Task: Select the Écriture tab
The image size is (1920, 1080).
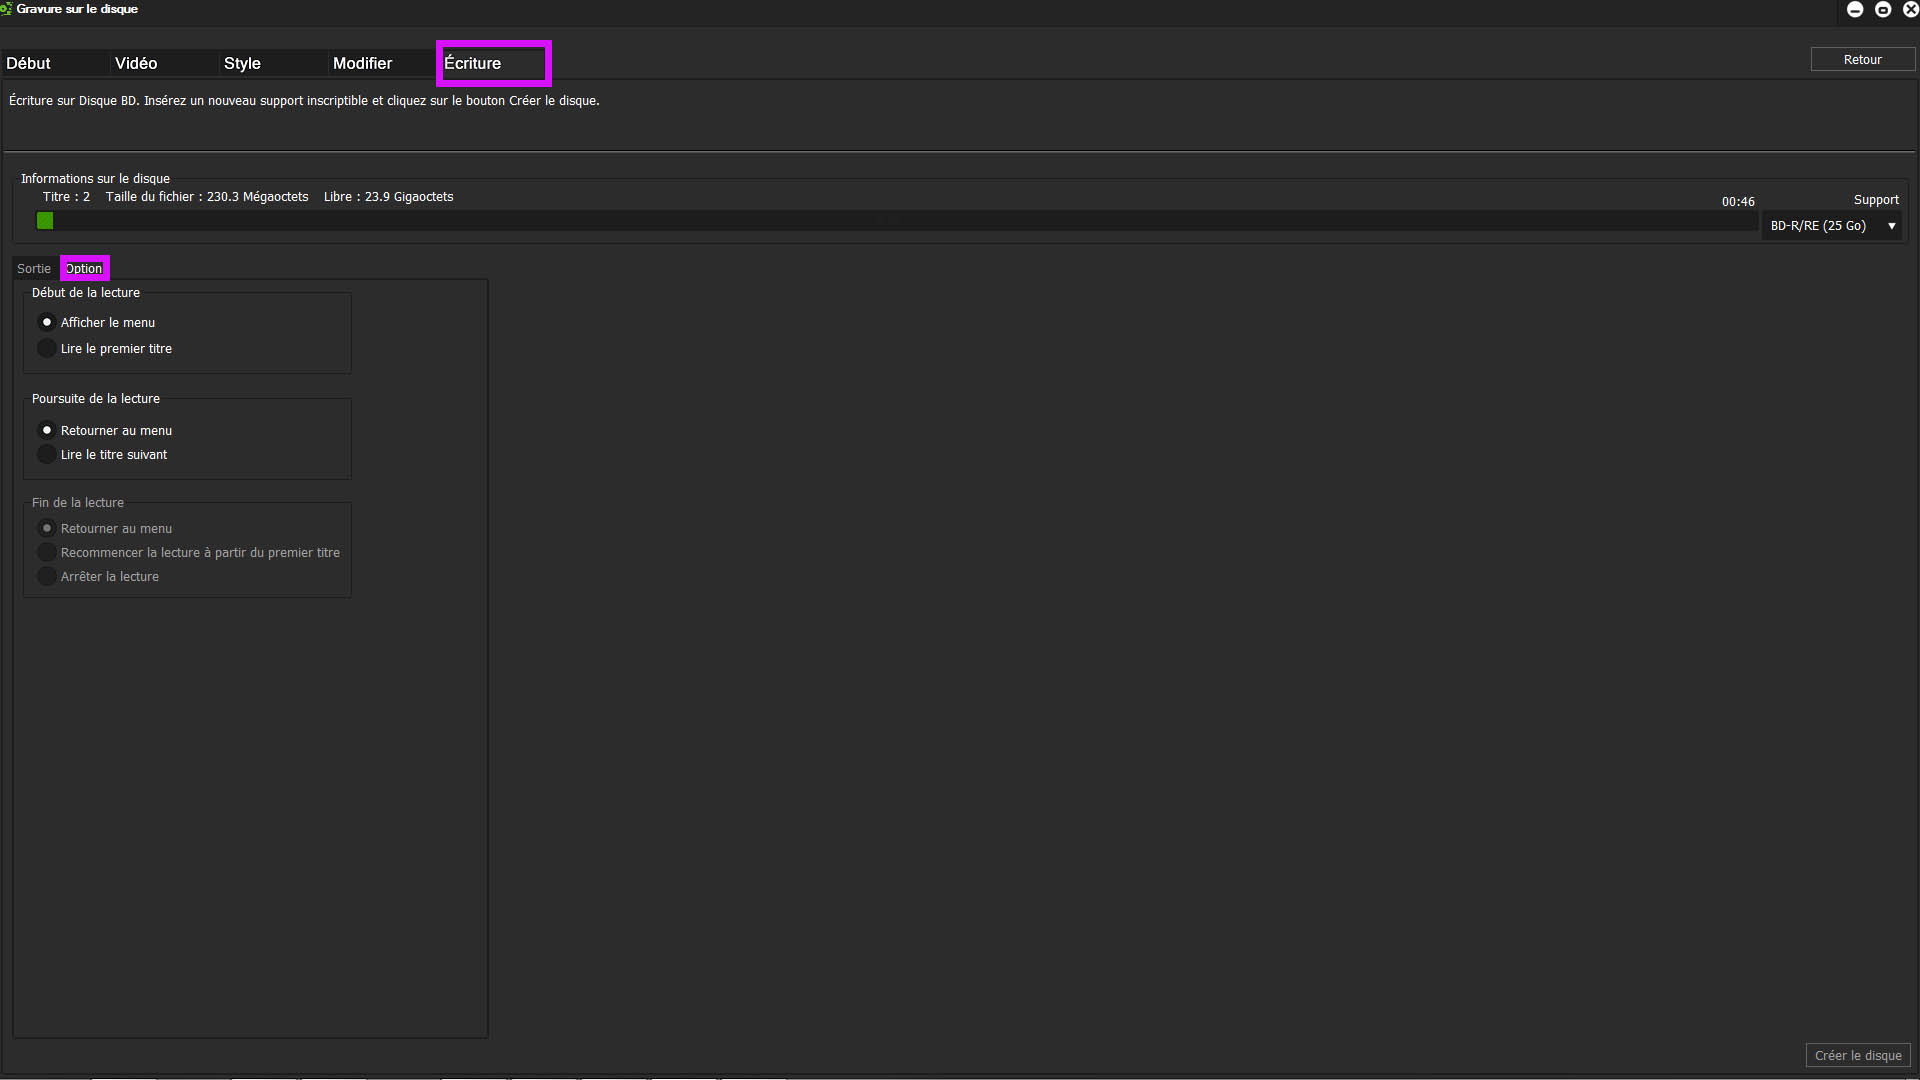Action: pyautogui.click(x=473, y=63)
